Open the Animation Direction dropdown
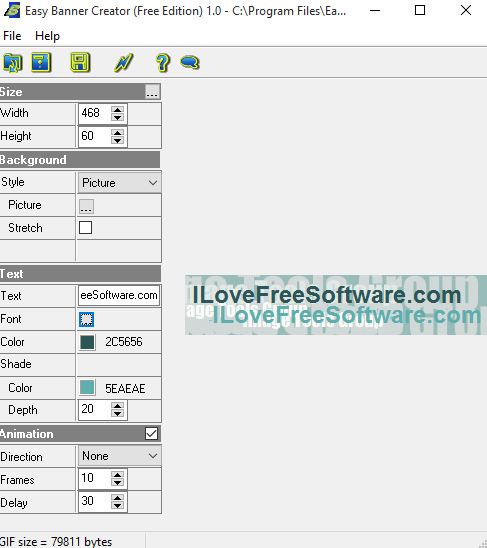This screenshot has width=487, height=548. (119, 456)
